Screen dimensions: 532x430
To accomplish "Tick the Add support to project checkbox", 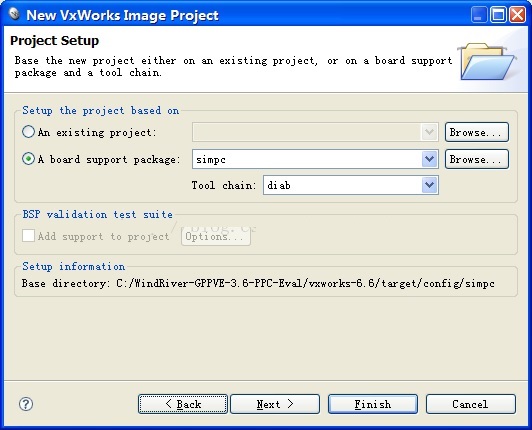I will pyautogui.click(x=28, y=236).
